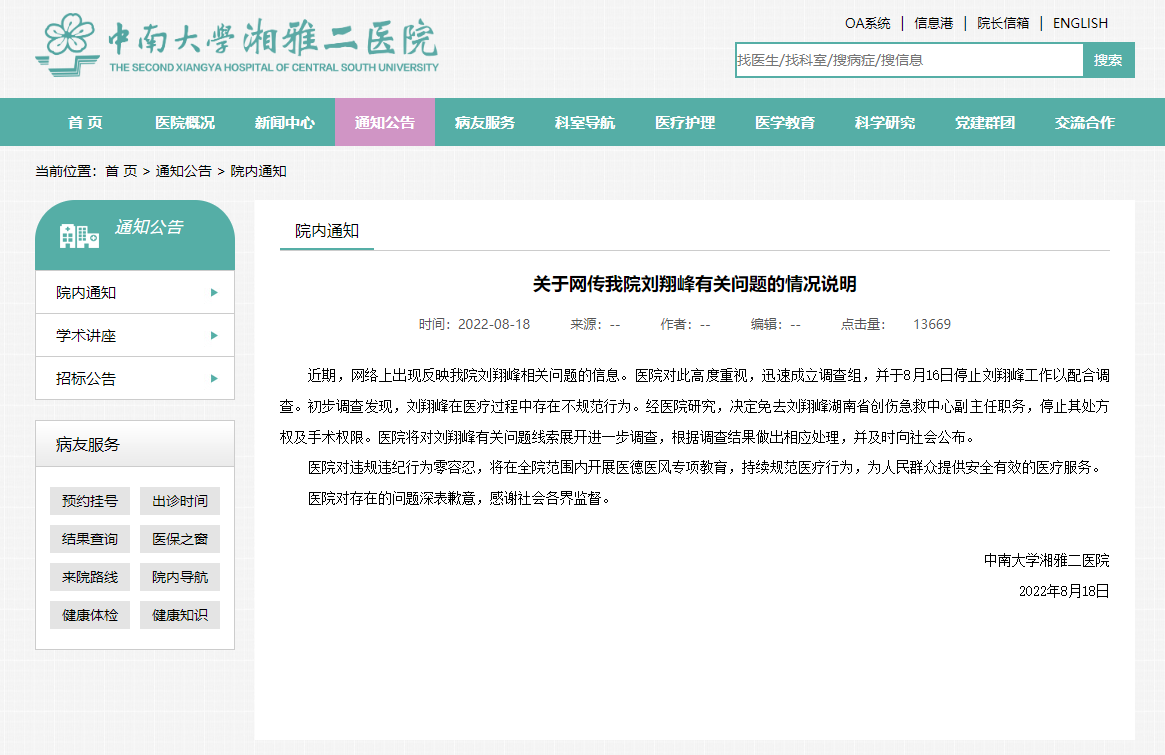Click the 预约挂号 button

(90, 501)
